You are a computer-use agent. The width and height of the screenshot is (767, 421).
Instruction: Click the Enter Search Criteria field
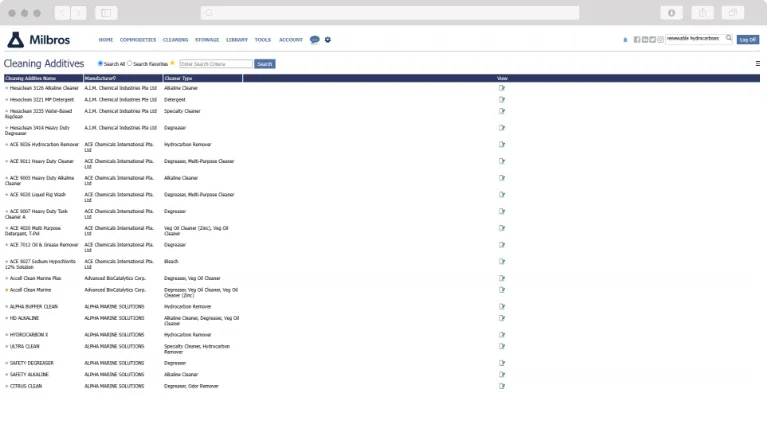[215, 64]
